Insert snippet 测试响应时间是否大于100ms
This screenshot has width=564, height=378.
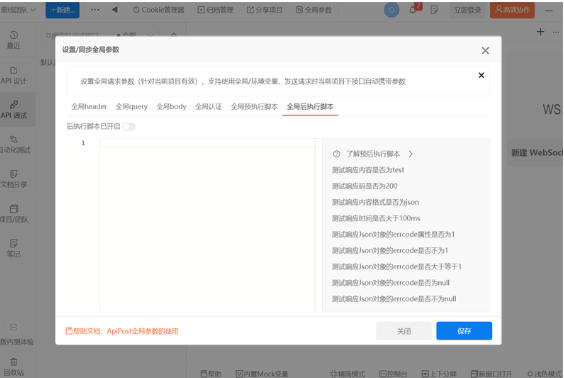tap(376, 218)
